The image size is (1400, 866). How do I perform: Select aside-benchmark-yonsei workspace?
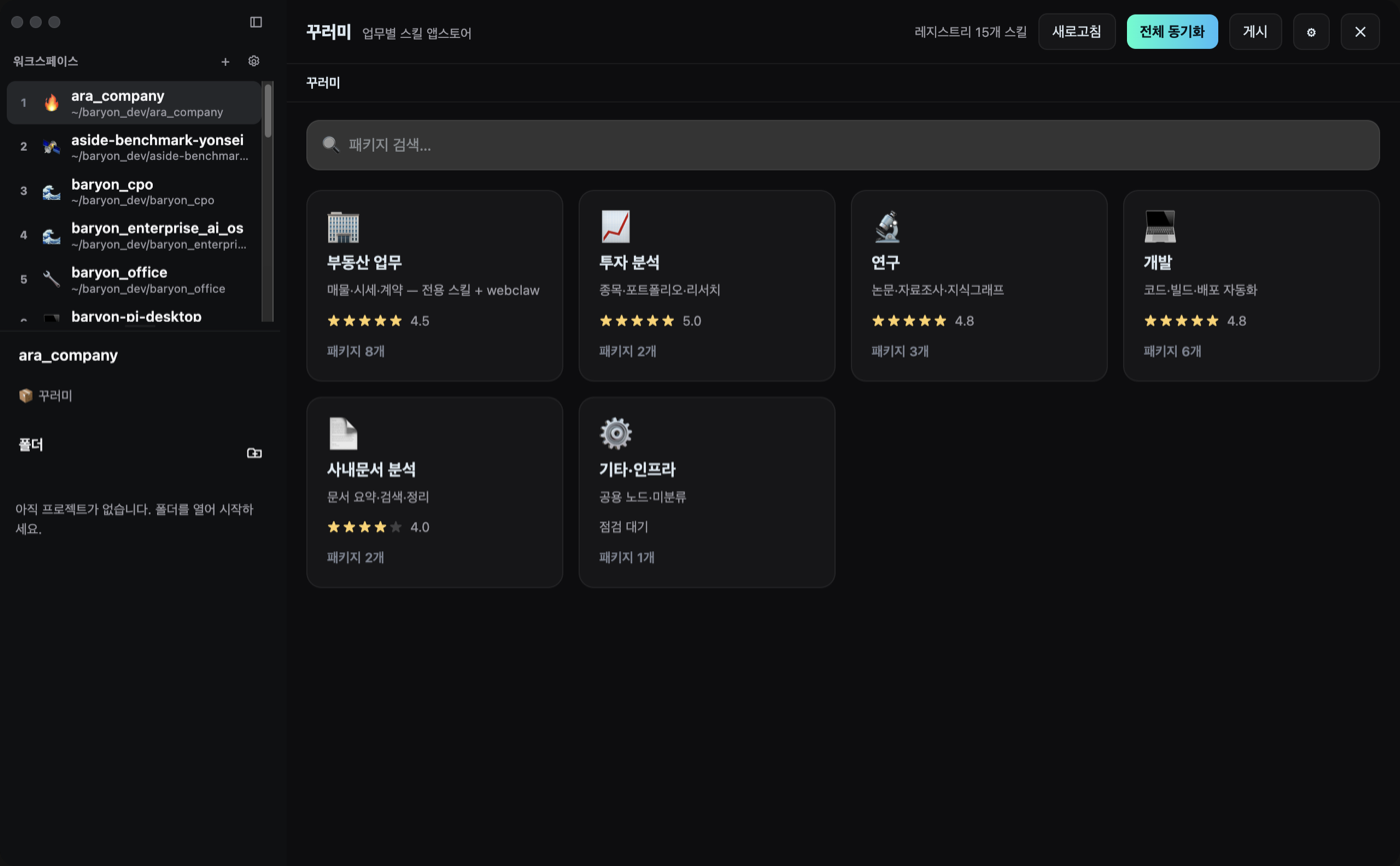tap(134, 147)
